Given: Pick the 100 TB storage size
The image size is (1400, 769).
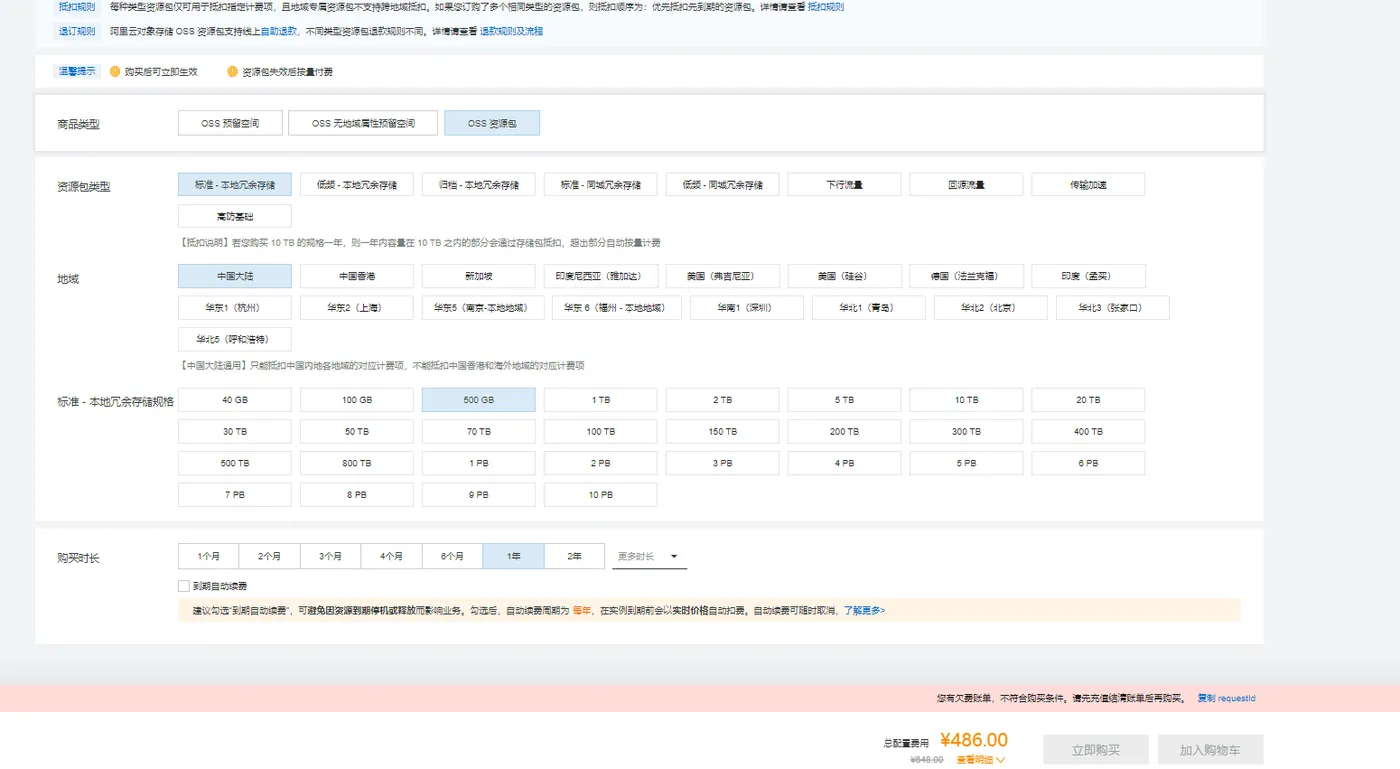Looking at the screenshot, I should 601,432.
